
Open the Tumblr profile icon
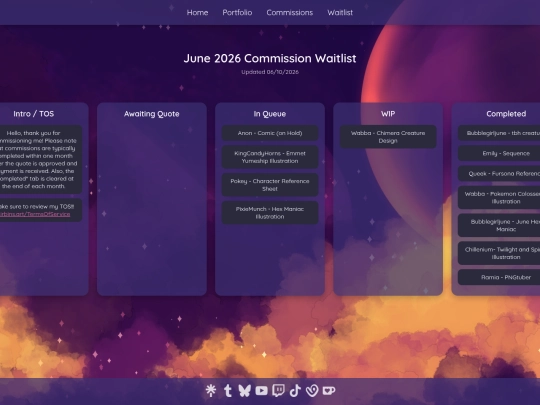point(228,391)
